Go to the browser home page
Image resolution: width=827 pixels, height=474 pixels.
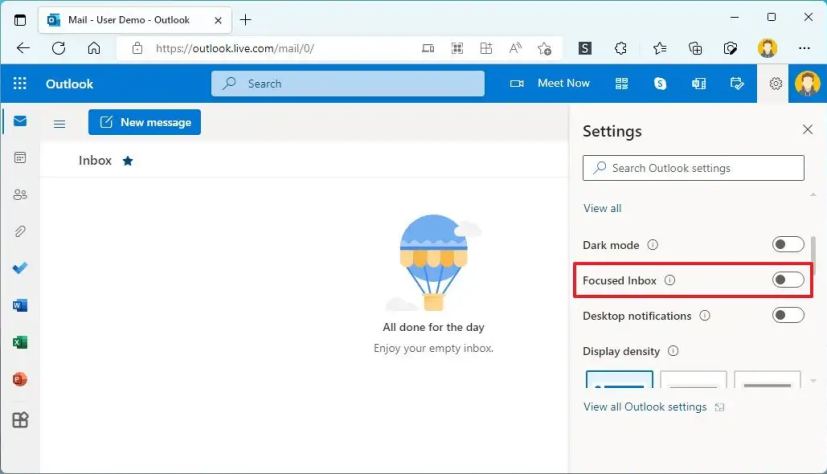(94, 49)
